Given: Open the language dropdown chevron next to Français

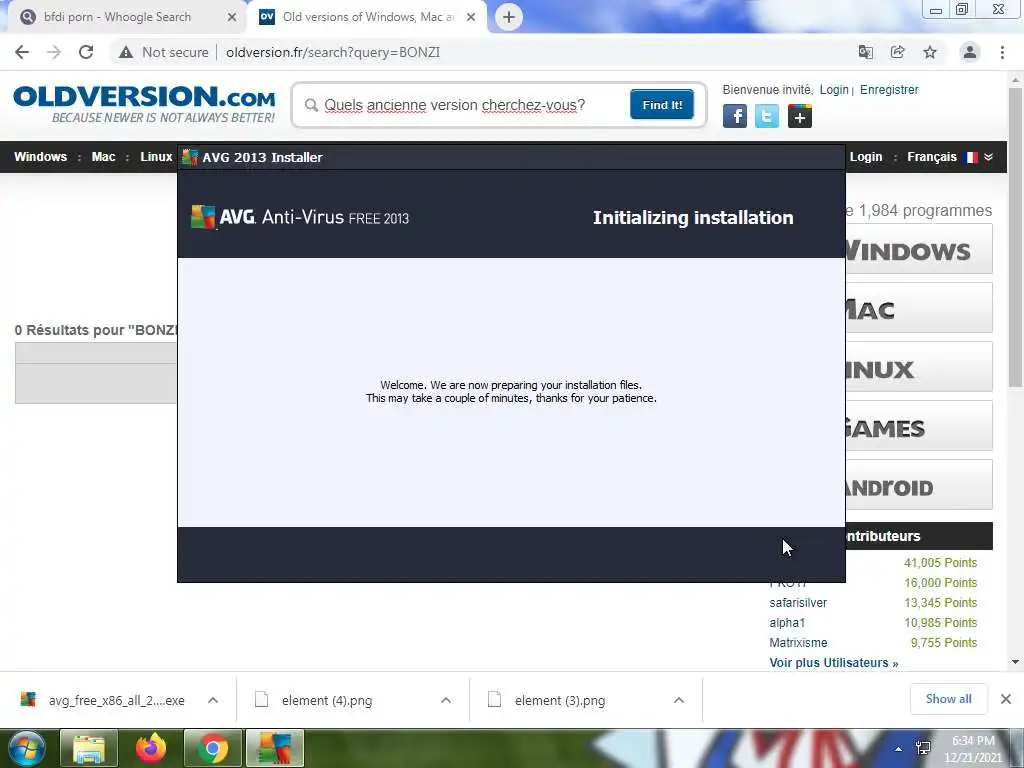Looking at the screenshot, I should click(x=988, y=157).
